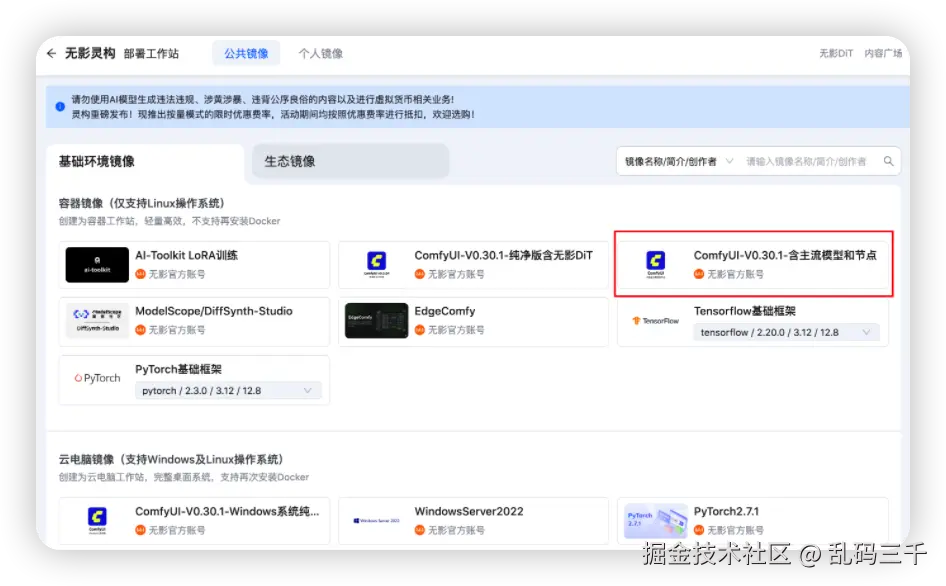Click the back arrow beside 无影灵构
Viewport: 946px width, 586px height.
[51, 54]
